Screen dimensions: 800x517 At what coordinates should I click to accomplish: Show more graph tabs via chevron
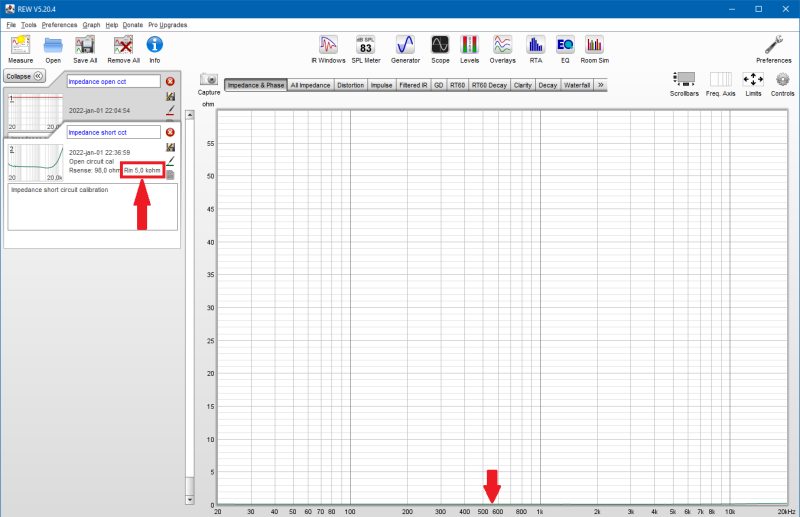tap(601, 85)
